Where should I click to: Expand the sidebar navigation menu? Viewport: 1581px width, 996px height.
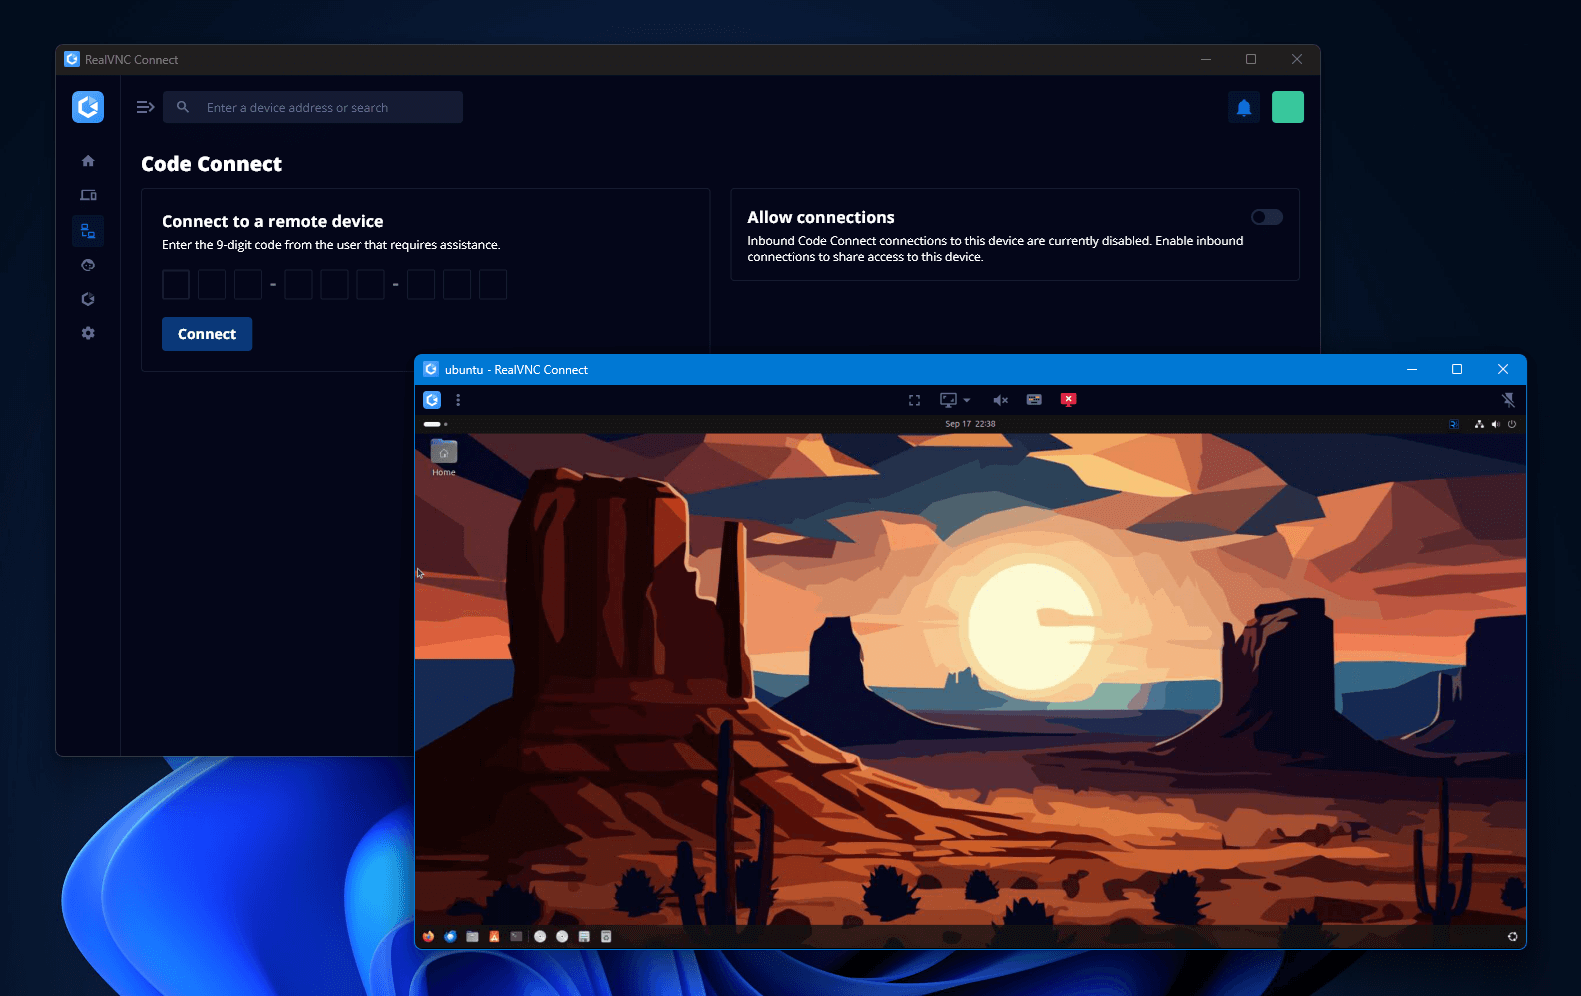(x=145, y=107)
